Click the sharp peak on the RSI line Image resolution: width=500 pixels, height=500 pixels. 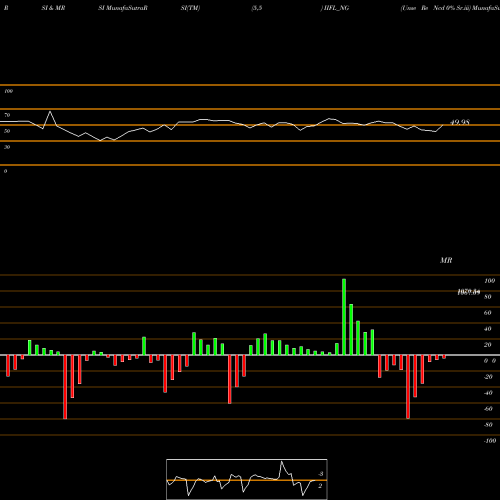[50, 112]
